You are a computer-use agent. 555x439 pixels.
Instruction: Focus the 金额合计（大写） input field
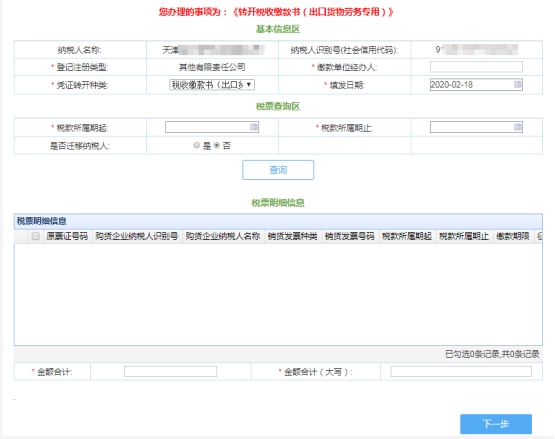461,372
